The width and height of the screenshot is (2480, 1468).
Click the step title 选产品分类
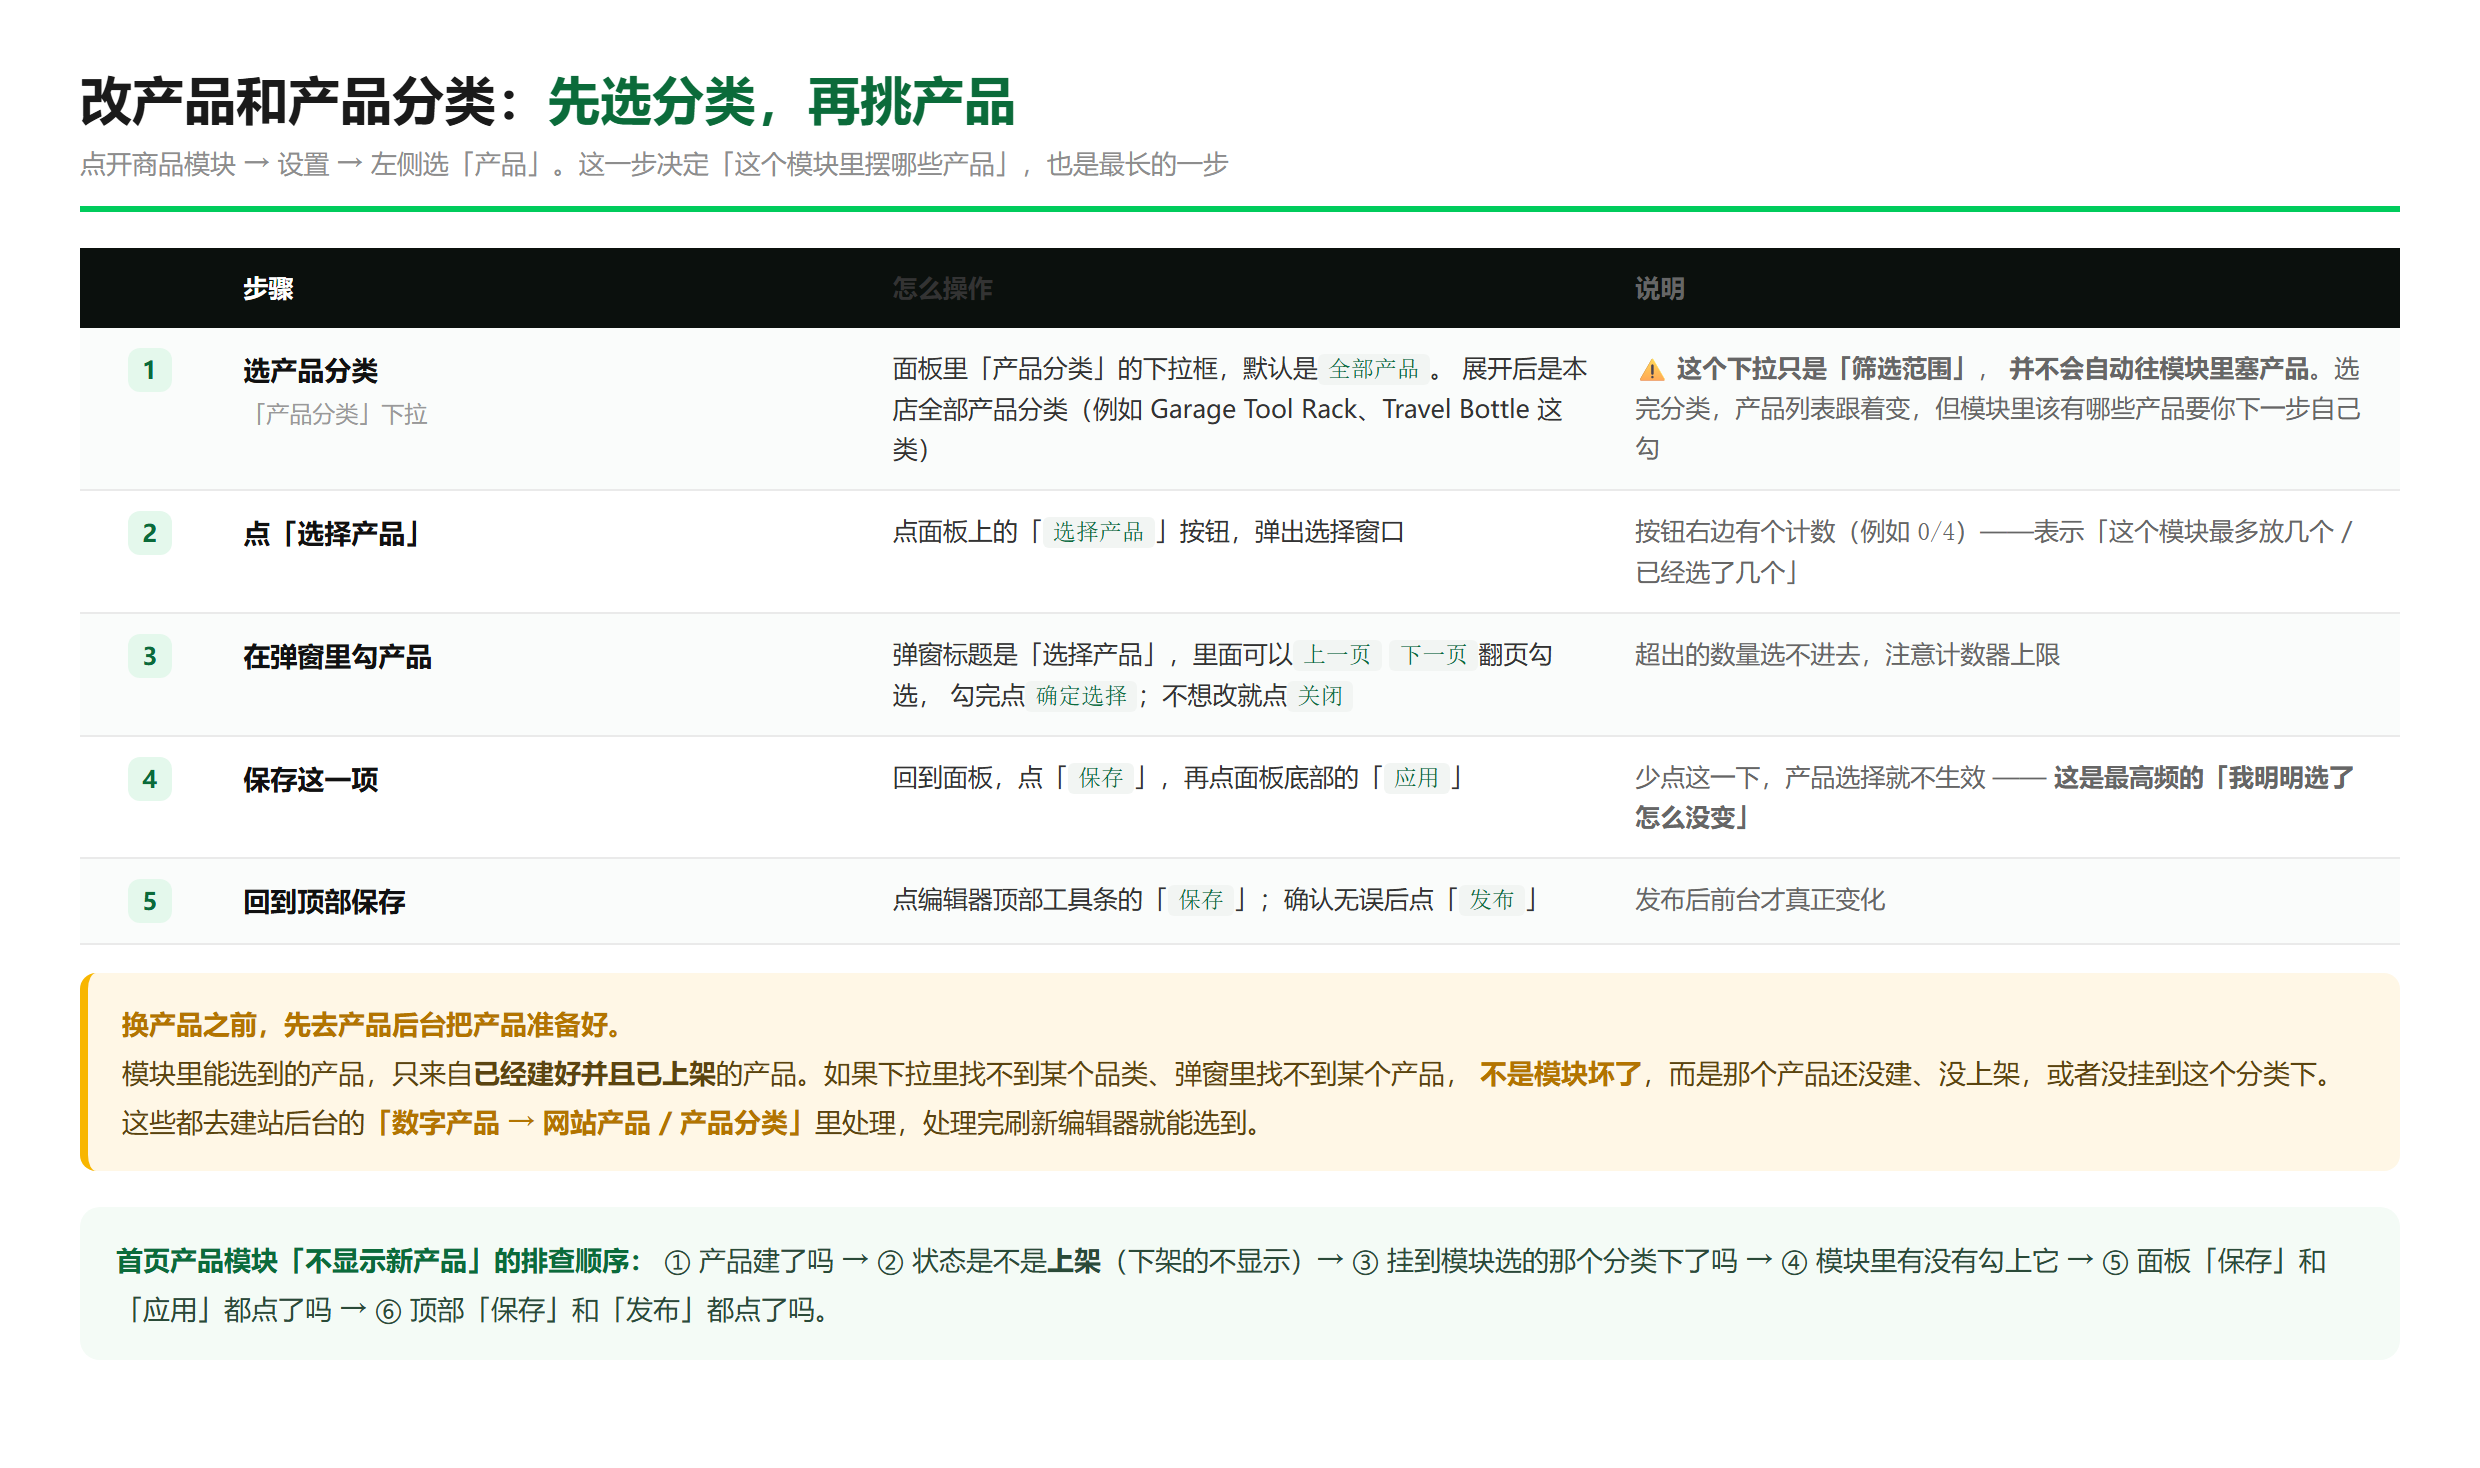pos(311,371)
